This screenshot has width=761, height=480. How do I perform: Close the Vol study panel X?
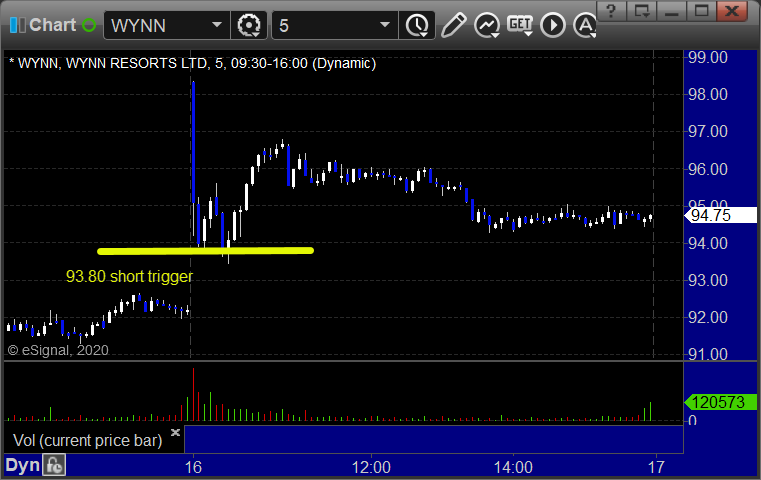coord(175,432)
